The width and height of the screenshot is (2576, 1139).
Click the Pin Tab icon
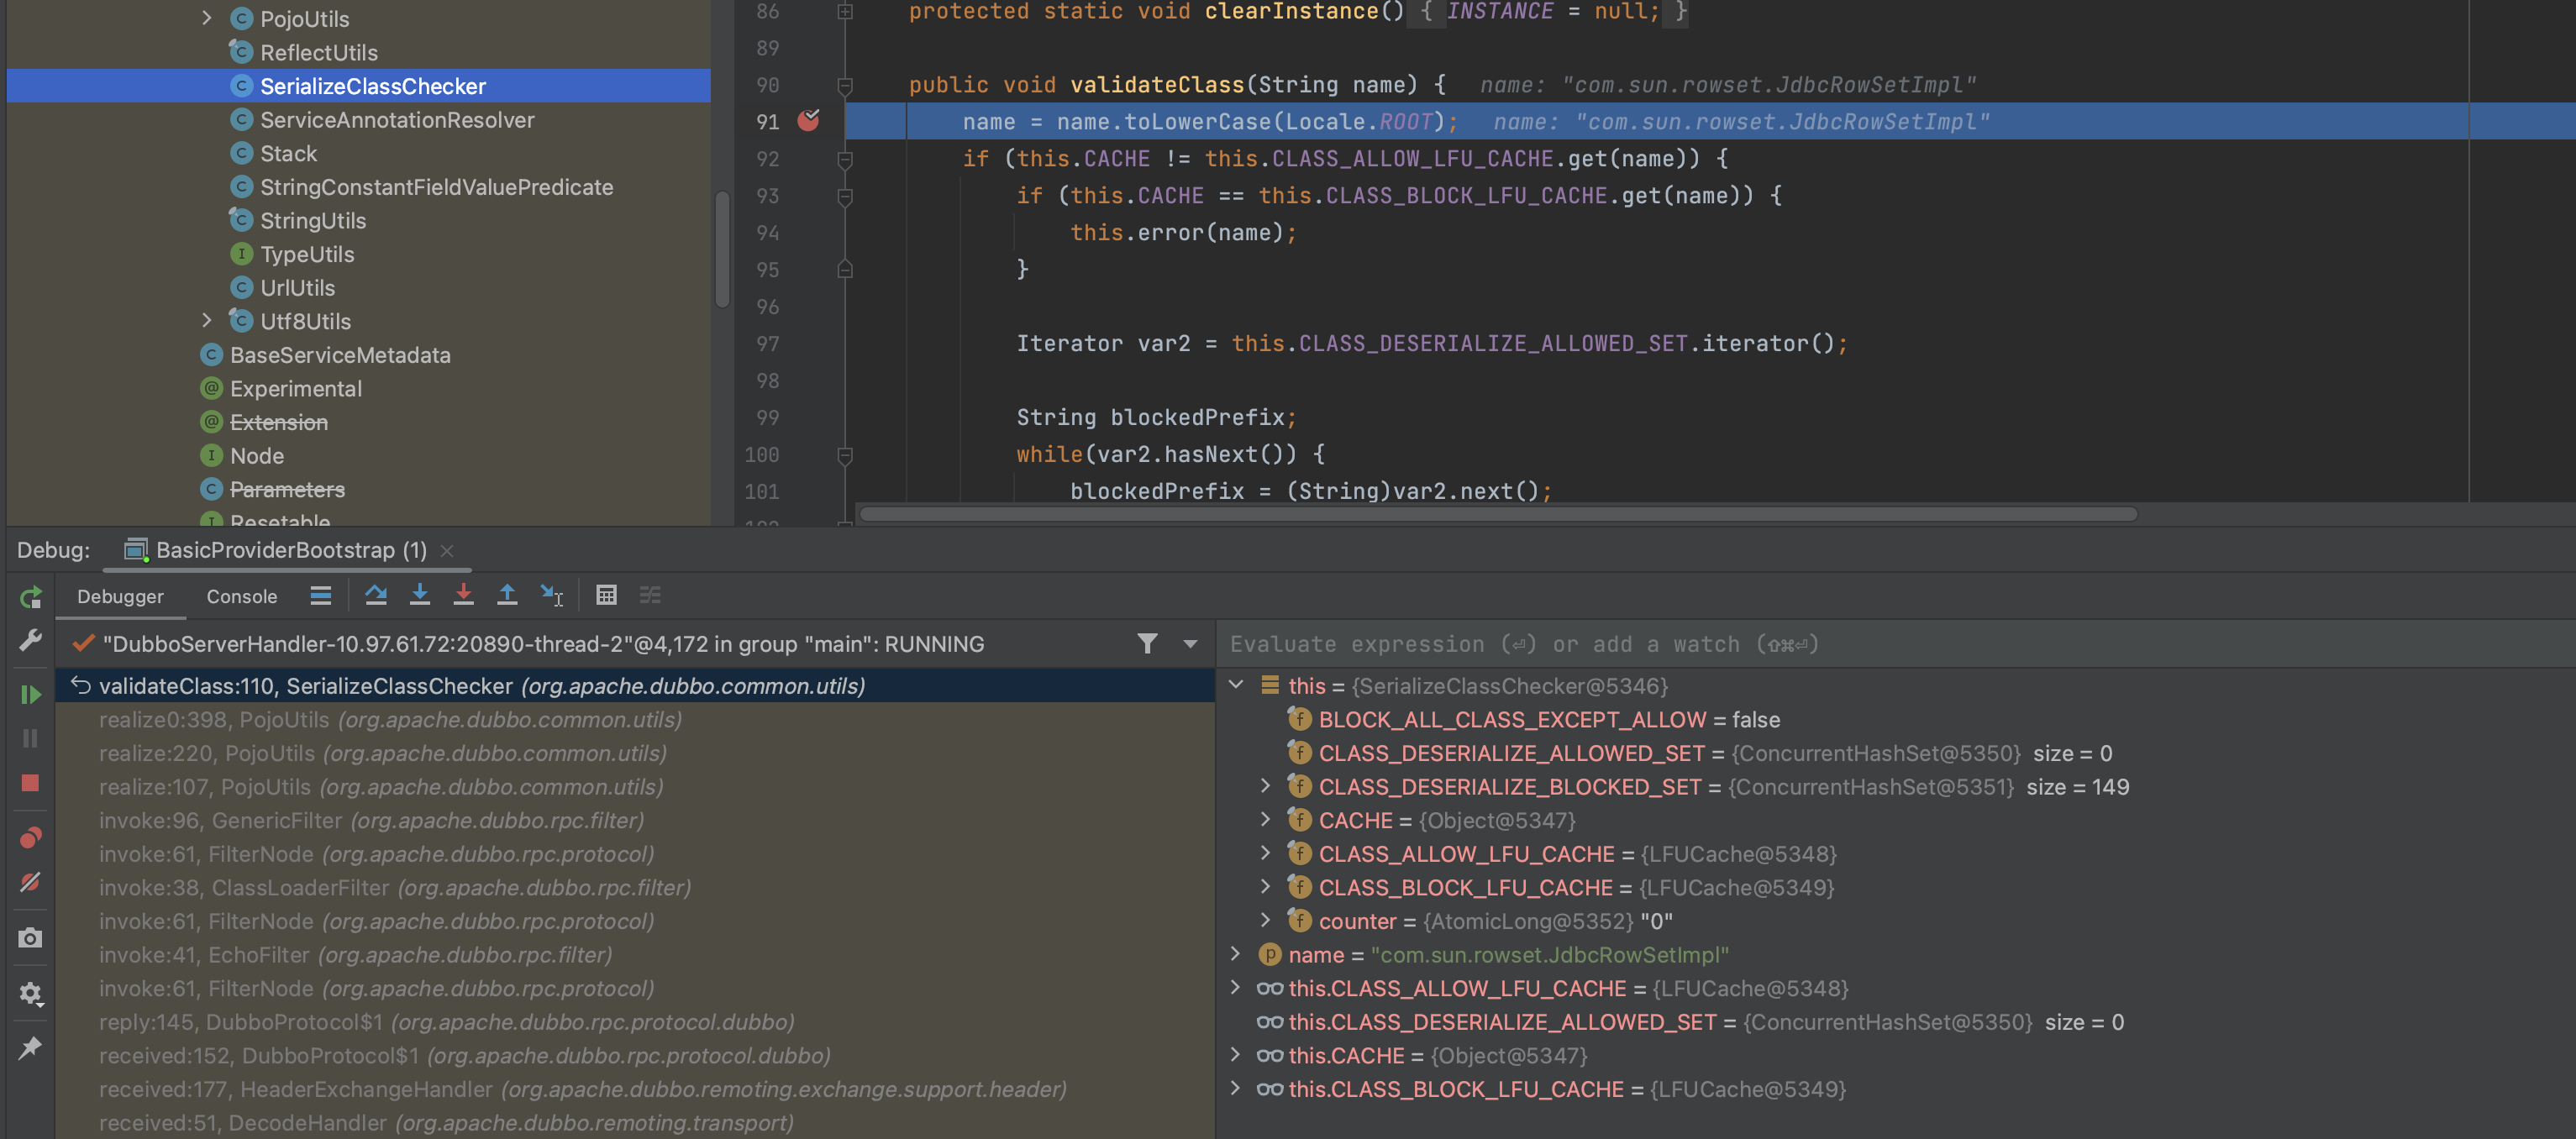[x=30, y=1047]
